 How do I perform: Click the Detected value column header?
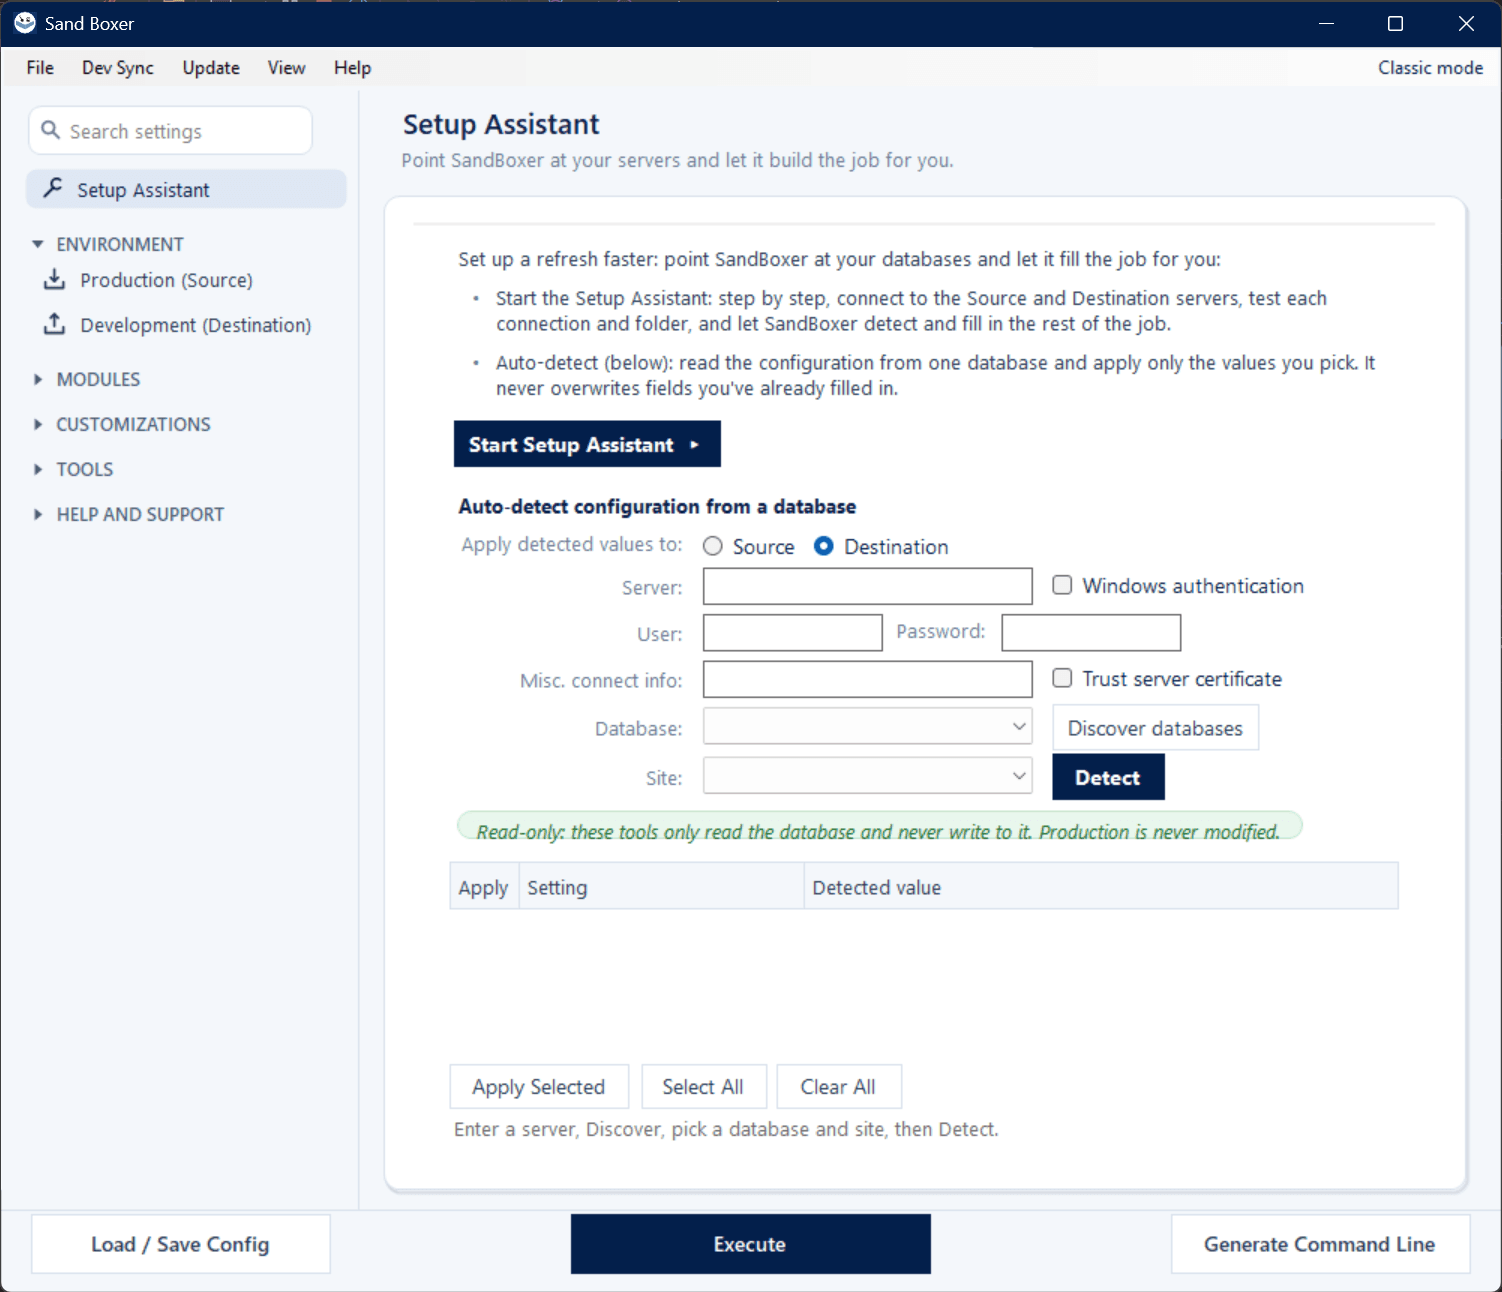(x=1101, y=887)
